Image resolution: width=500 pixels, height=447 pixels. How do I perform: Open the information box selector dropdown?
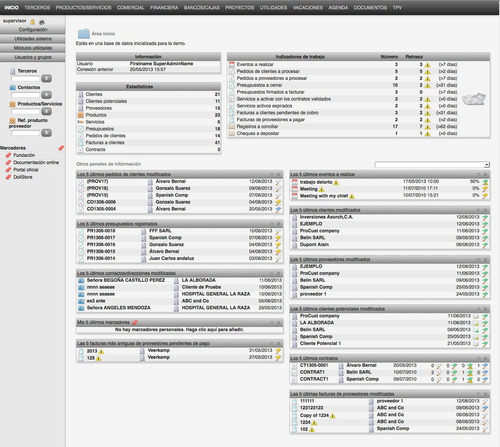(x=432, y=165)
